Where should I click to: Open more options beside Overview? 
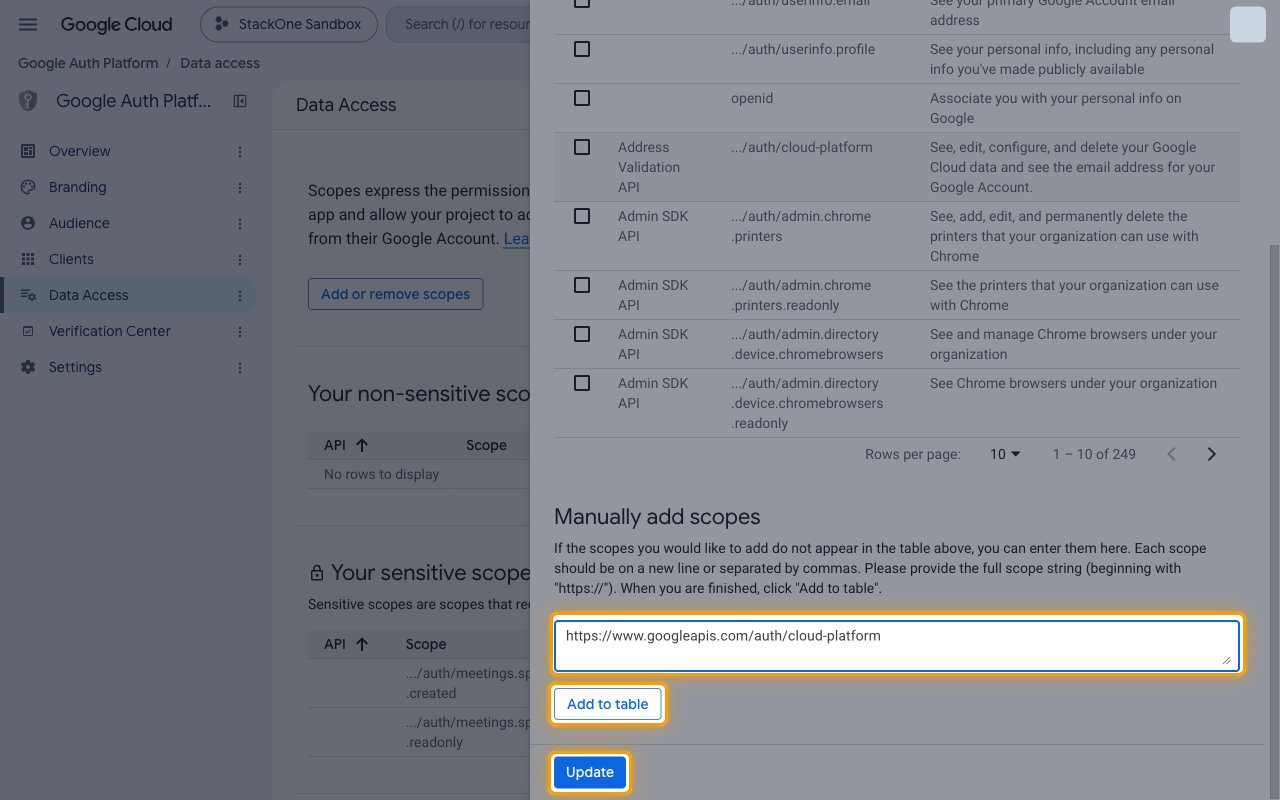pos(239,152)
